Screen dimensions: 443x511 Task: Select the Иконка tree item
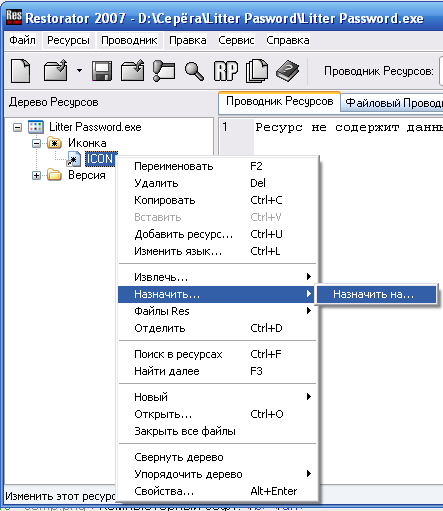point(87,143)
